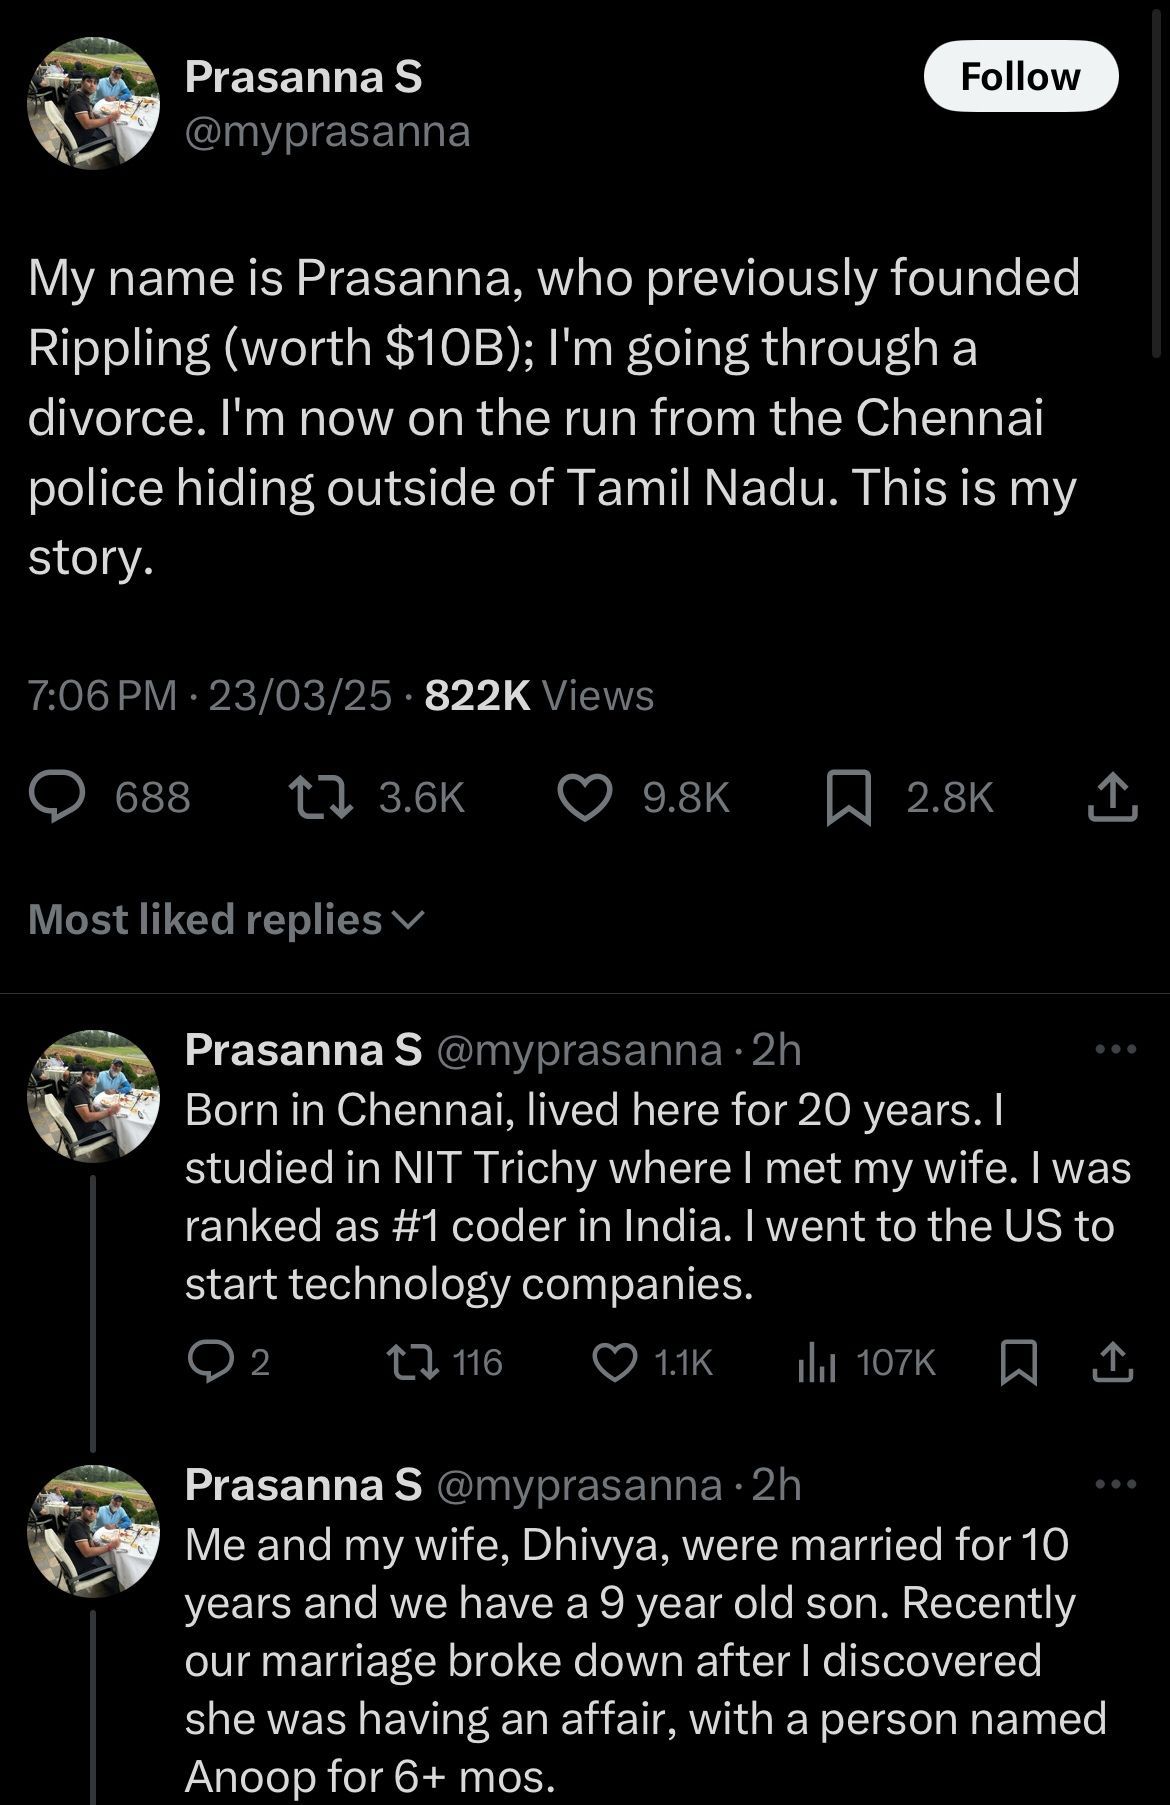1170x1805 pixels.
Task: Open more options on the NIT Trichy reply
Action: [x=1115, y=1049]
